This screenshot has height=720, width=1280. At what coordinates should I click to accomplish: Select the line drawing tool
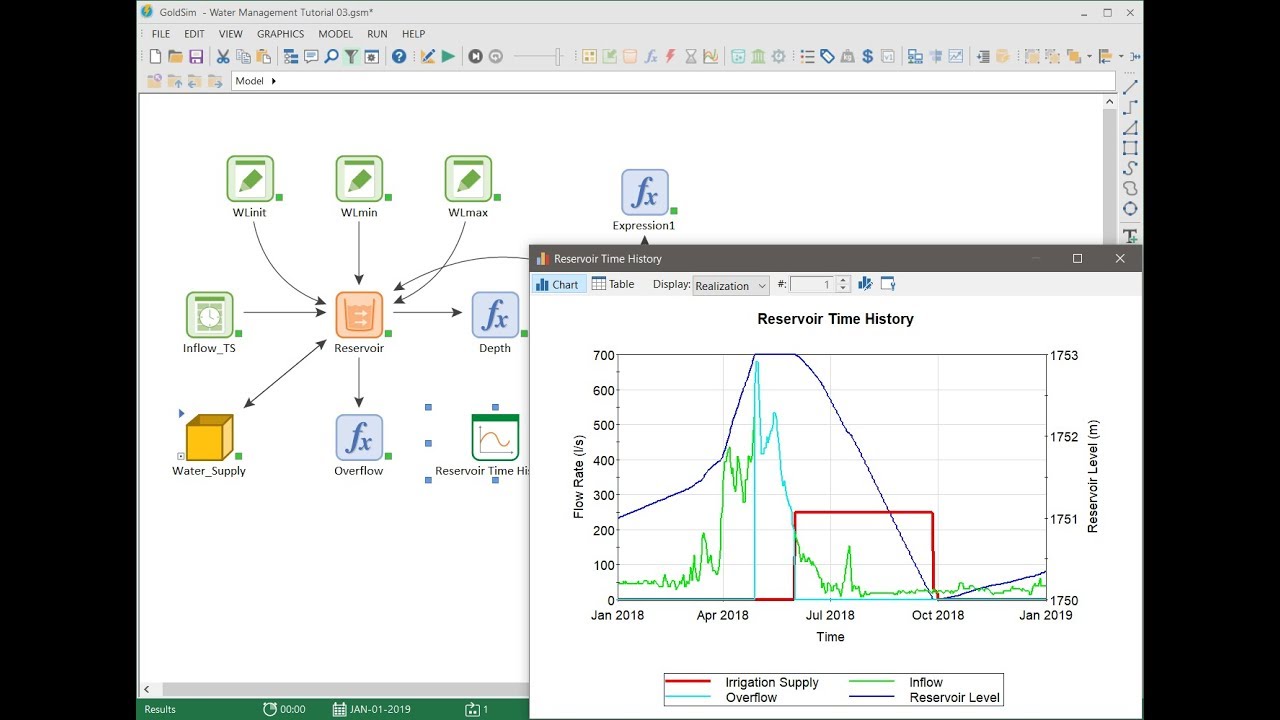click(x=1130, y=88)
